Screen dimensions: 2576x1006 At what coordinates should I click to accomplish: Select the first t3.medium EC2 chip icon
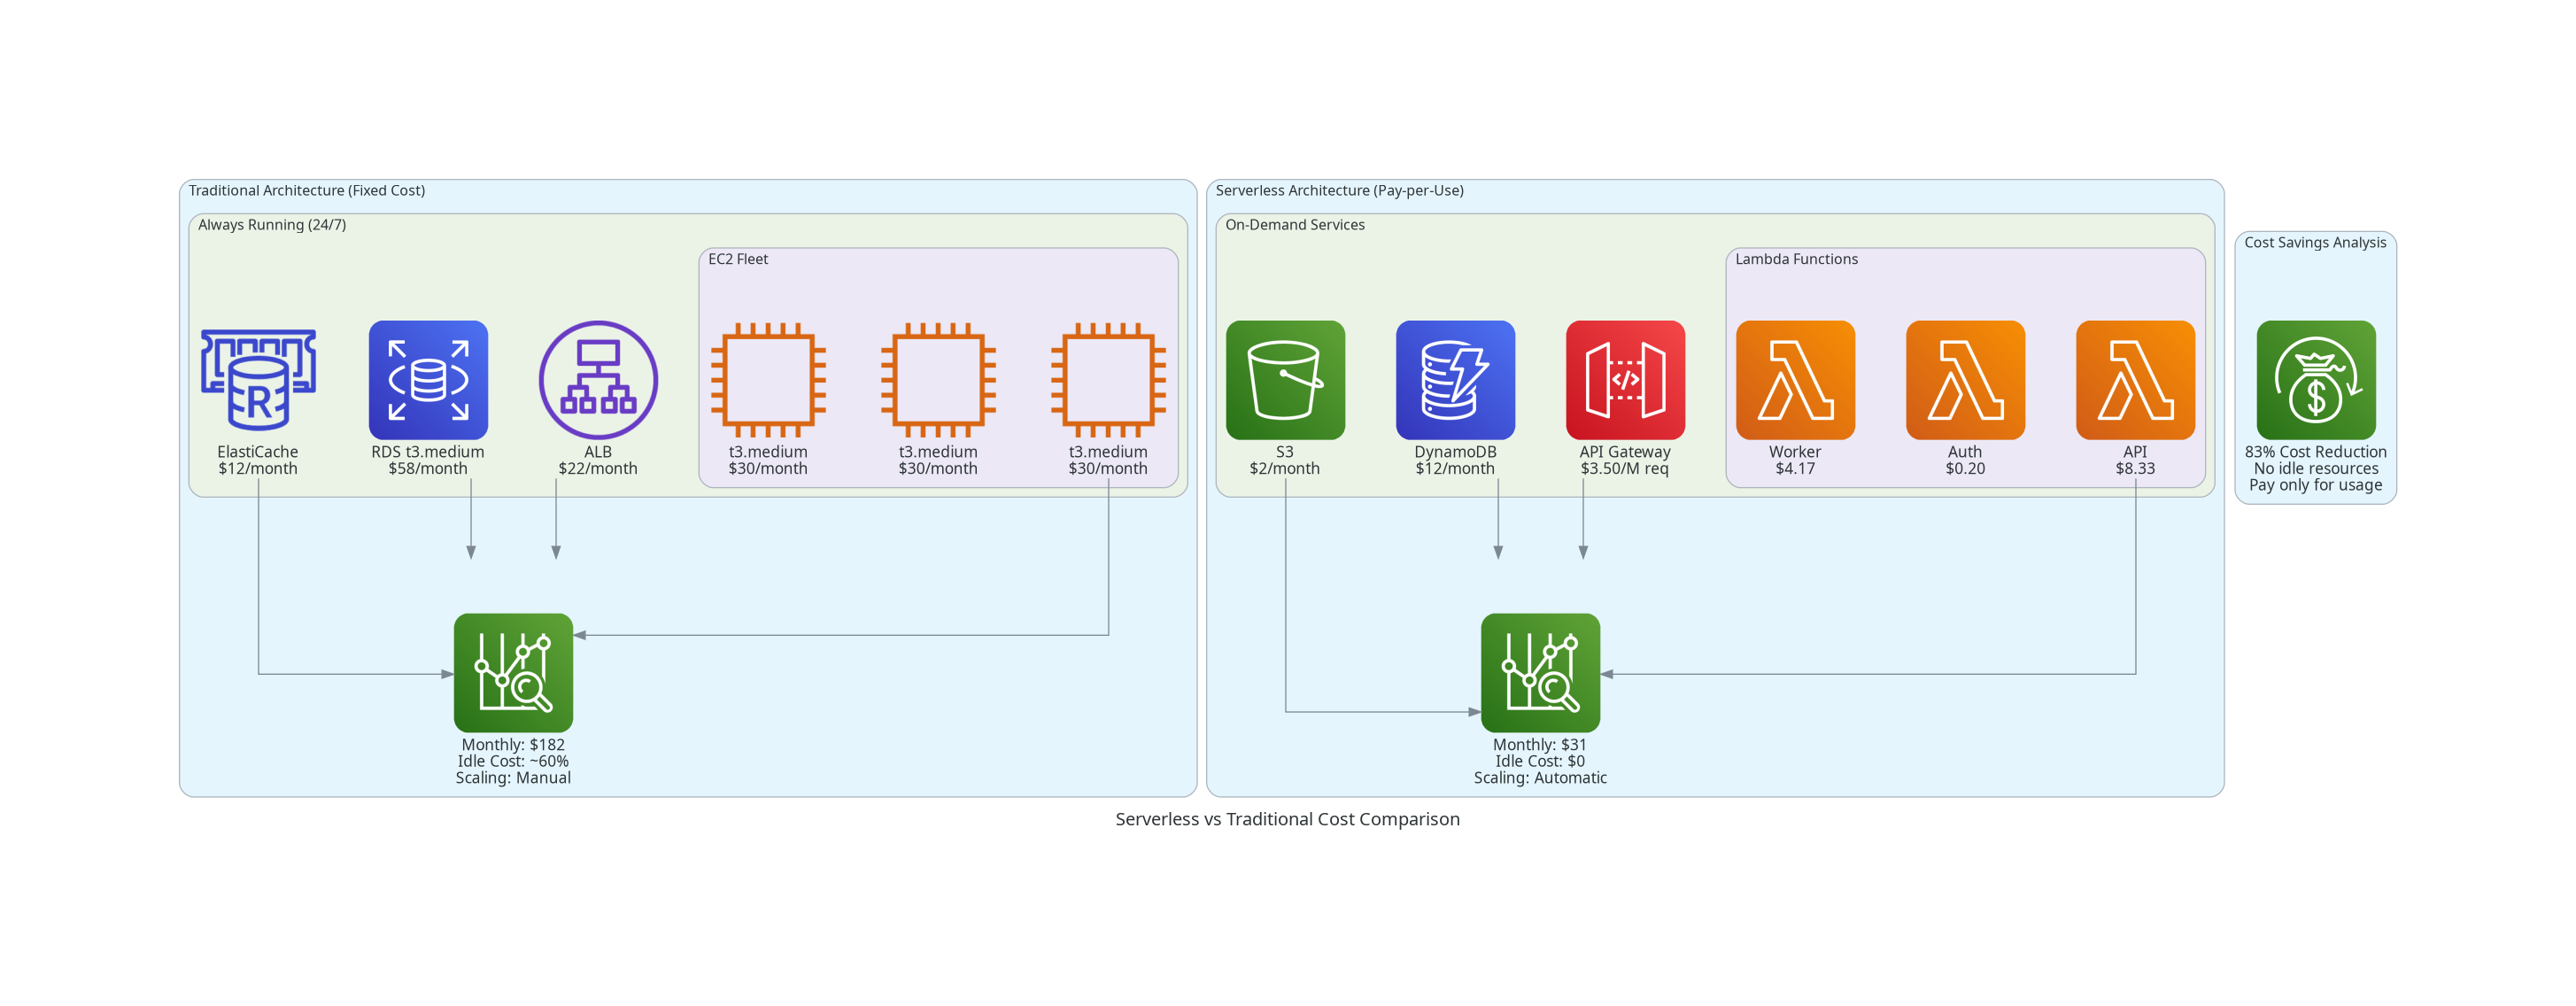(768, 380)
